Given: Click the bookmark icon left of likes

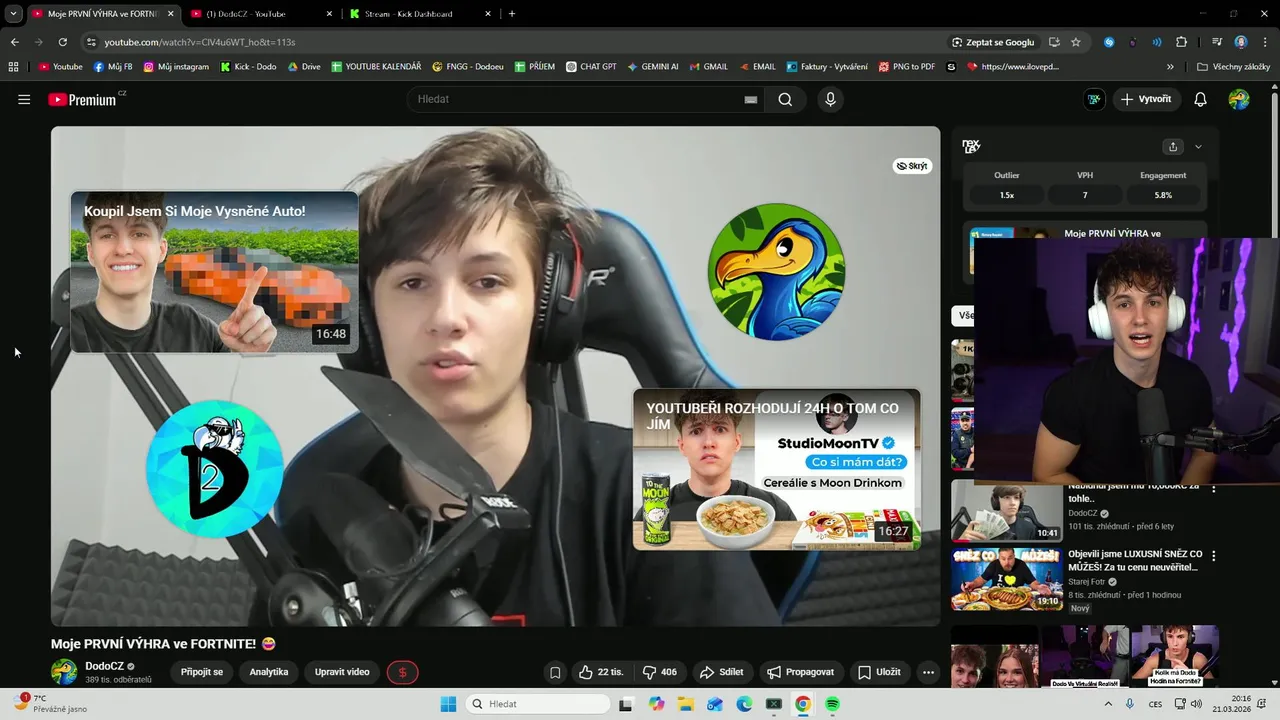Looking at the screenshot, I should coord(555,672).
